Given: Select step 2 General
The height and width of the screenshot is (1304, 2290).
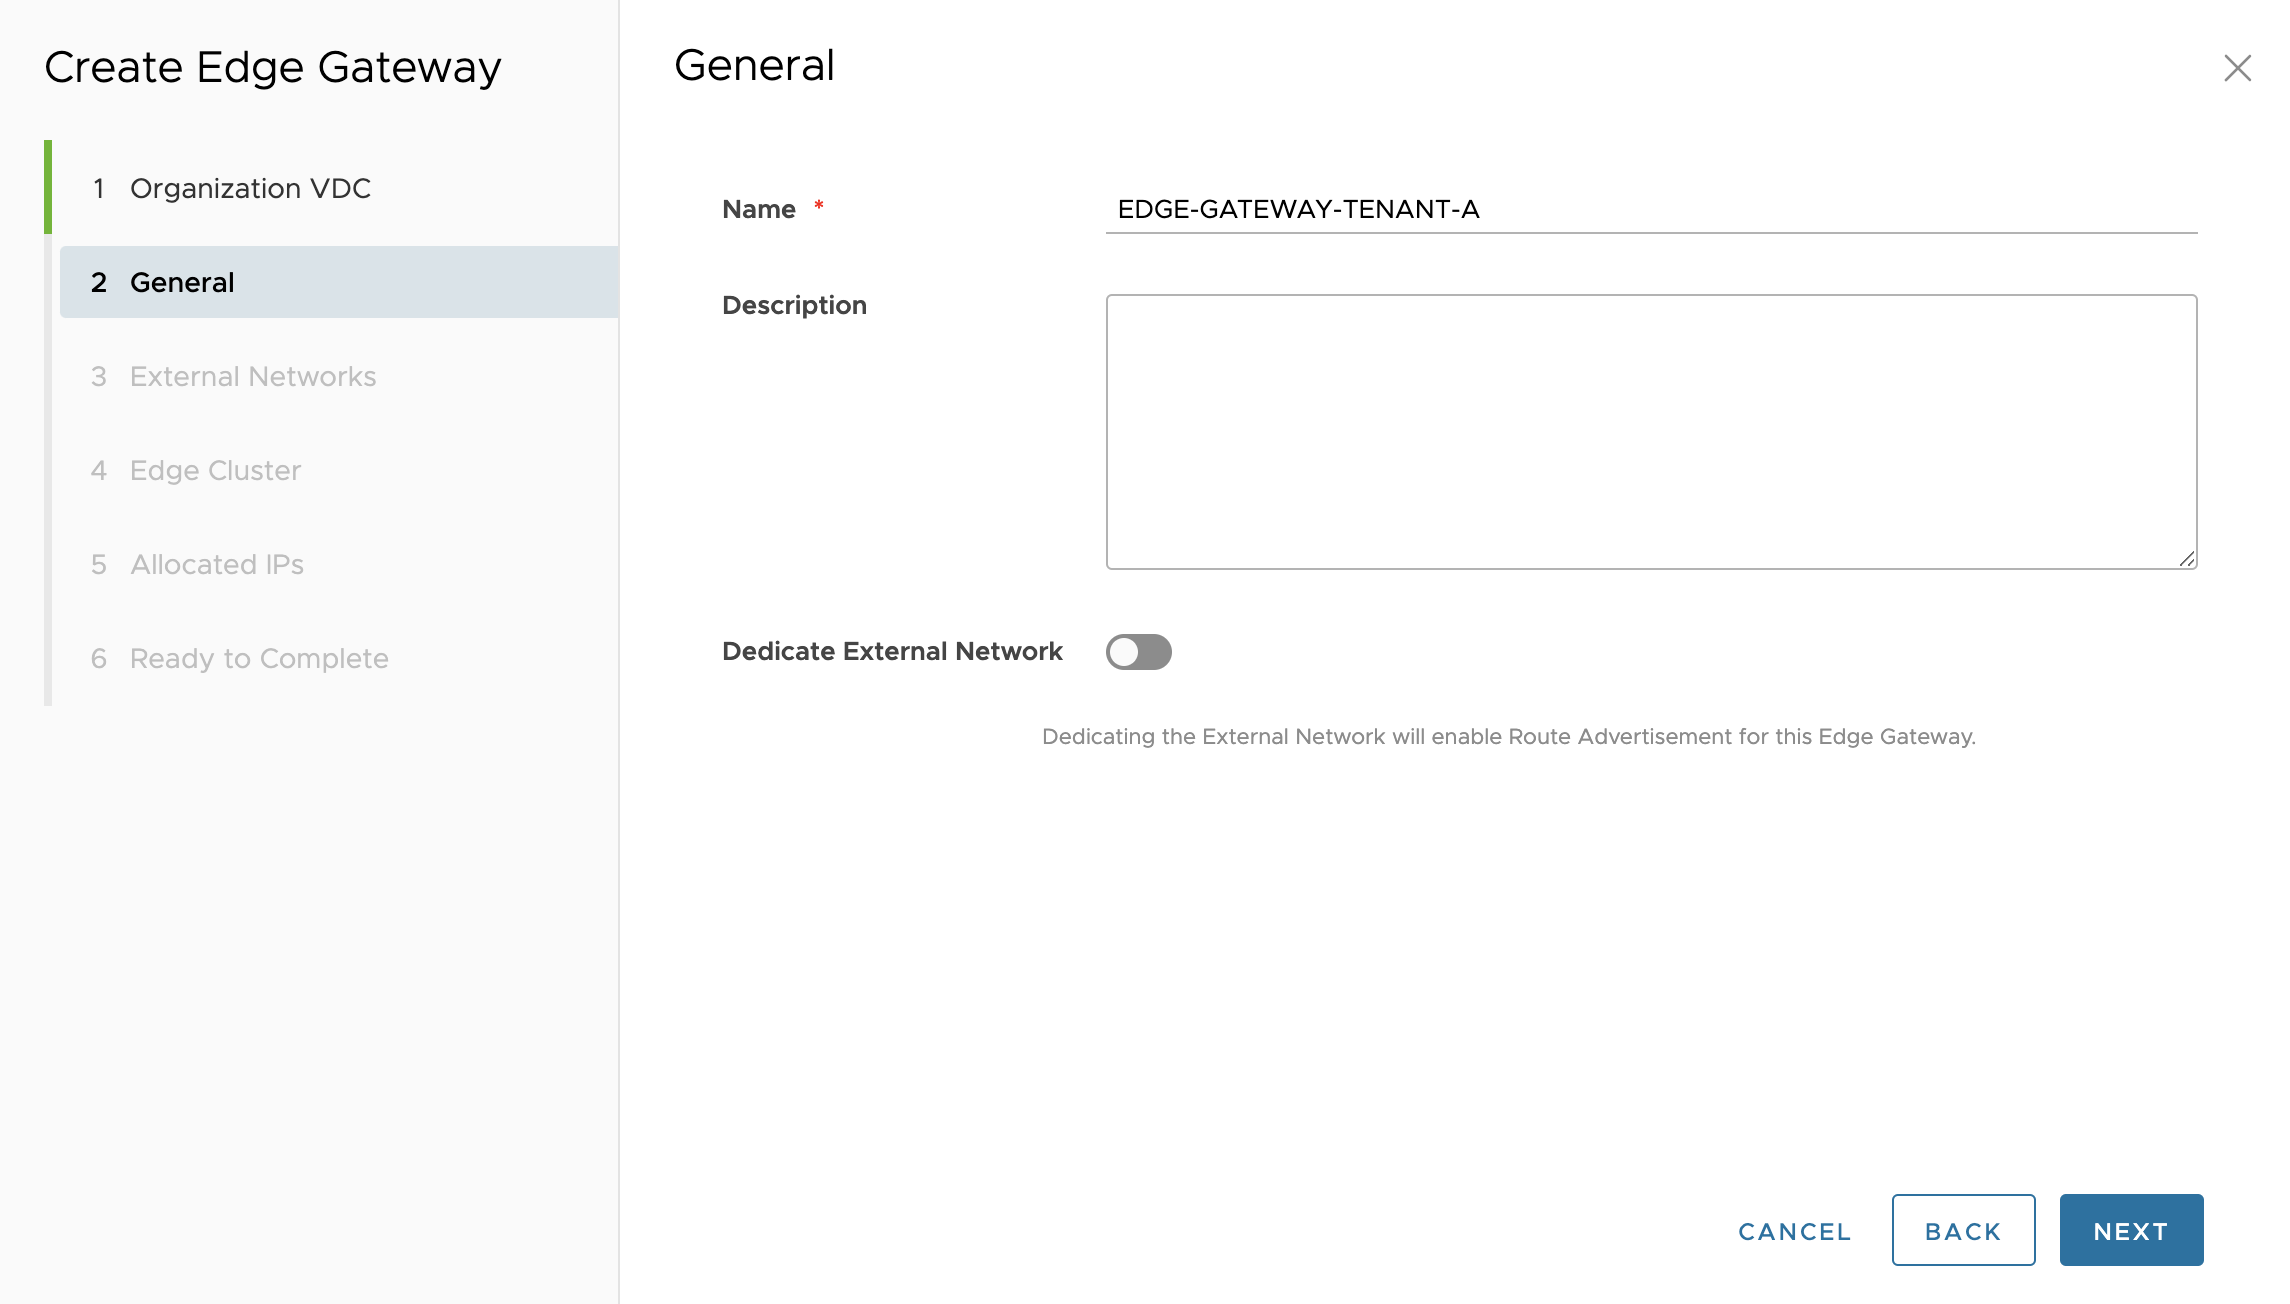Looking at the screenshot, I should 182,282.
